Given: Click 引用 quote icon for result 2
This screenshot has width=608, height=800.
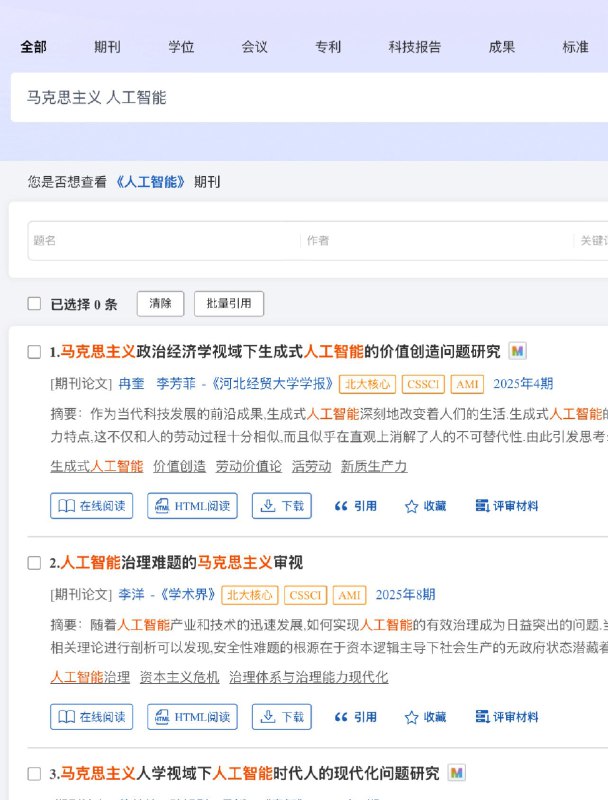Looking at the screenshot, I should [356, 717].
